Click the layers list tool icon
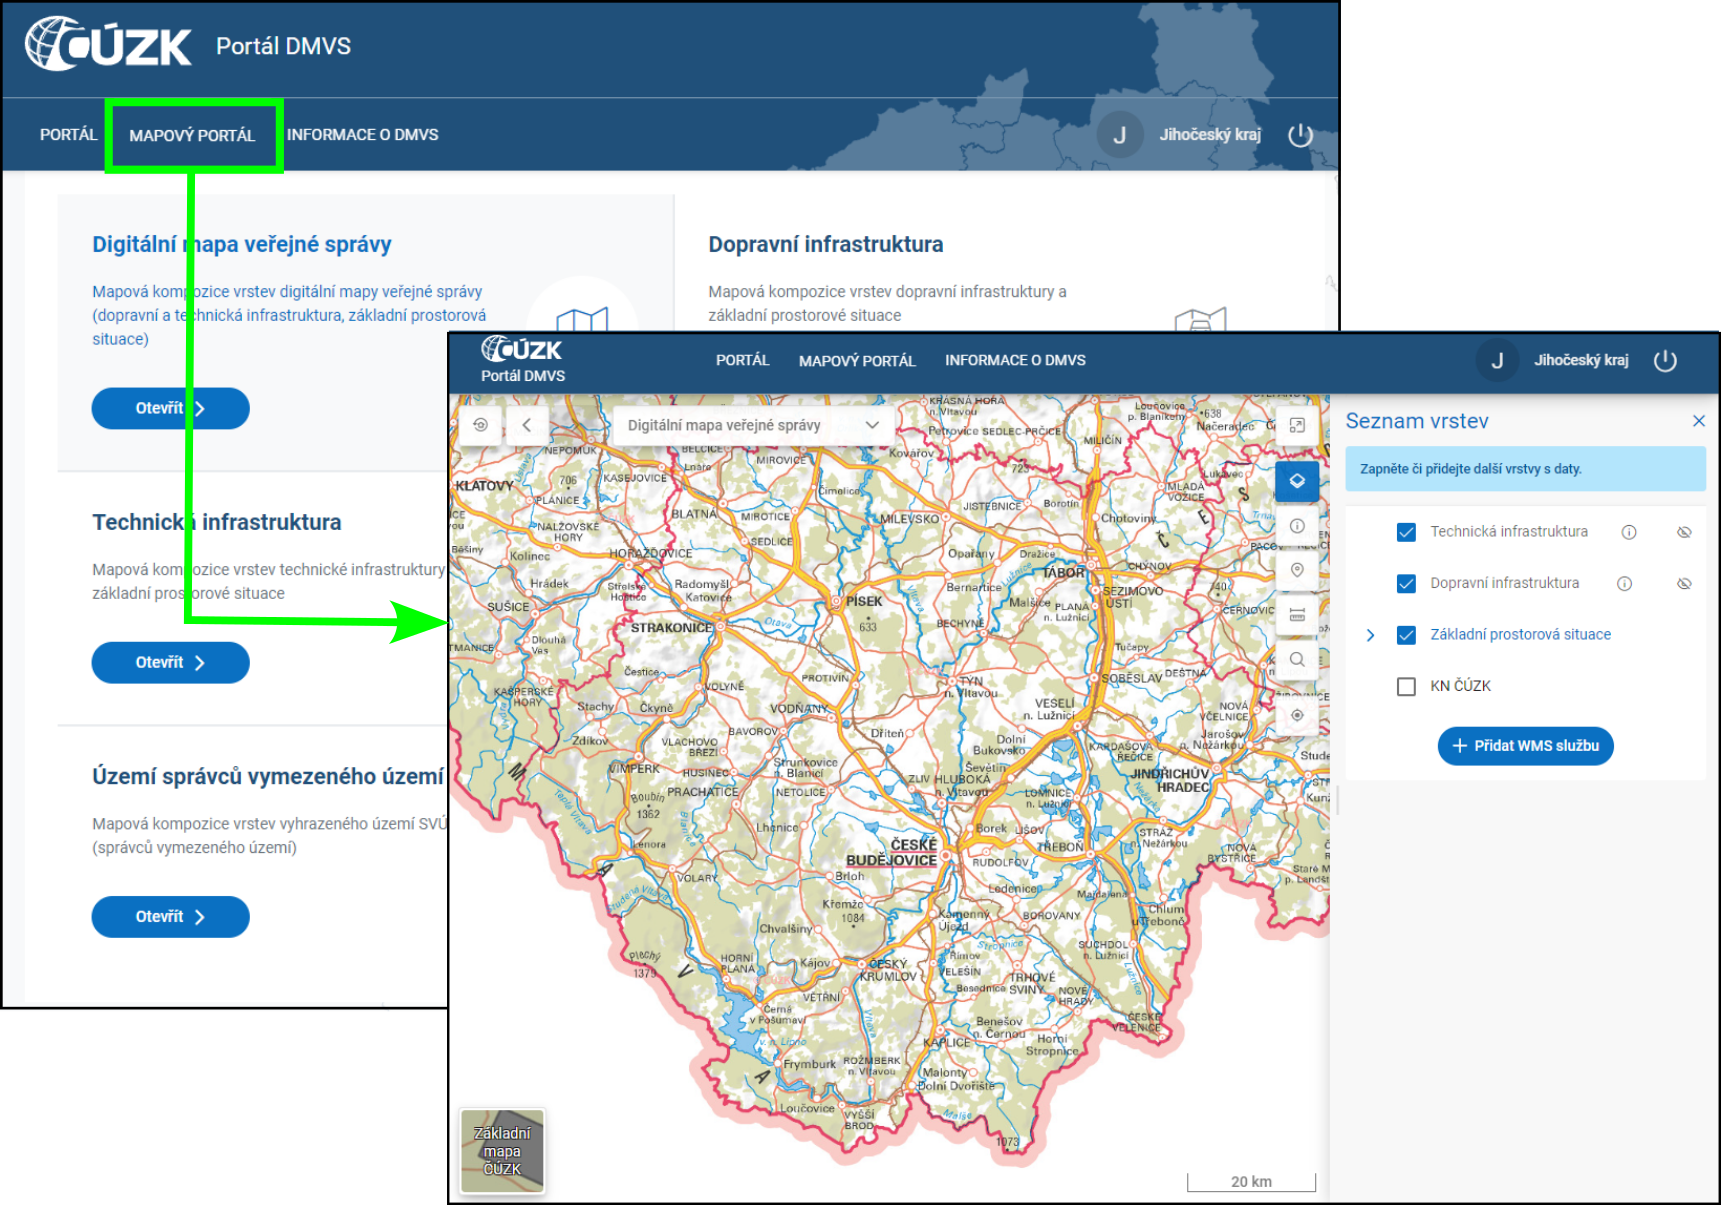Viewport: 1721px width, 1205px height. 1297,481
